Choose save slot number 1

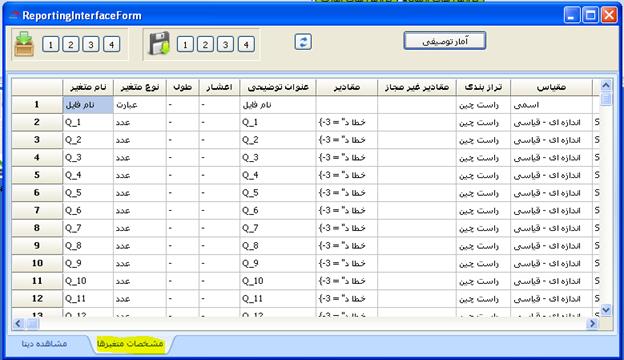pyautogui.click(x=185, y=45)
